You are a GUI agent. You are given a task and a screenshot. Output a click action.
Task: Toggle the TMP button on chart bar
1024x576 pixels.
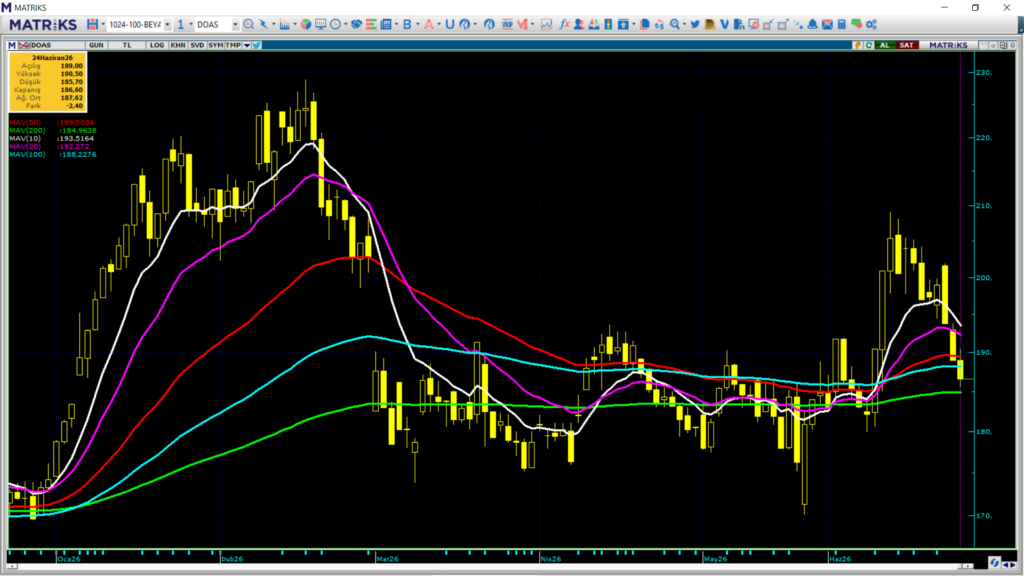click(233, 45)
